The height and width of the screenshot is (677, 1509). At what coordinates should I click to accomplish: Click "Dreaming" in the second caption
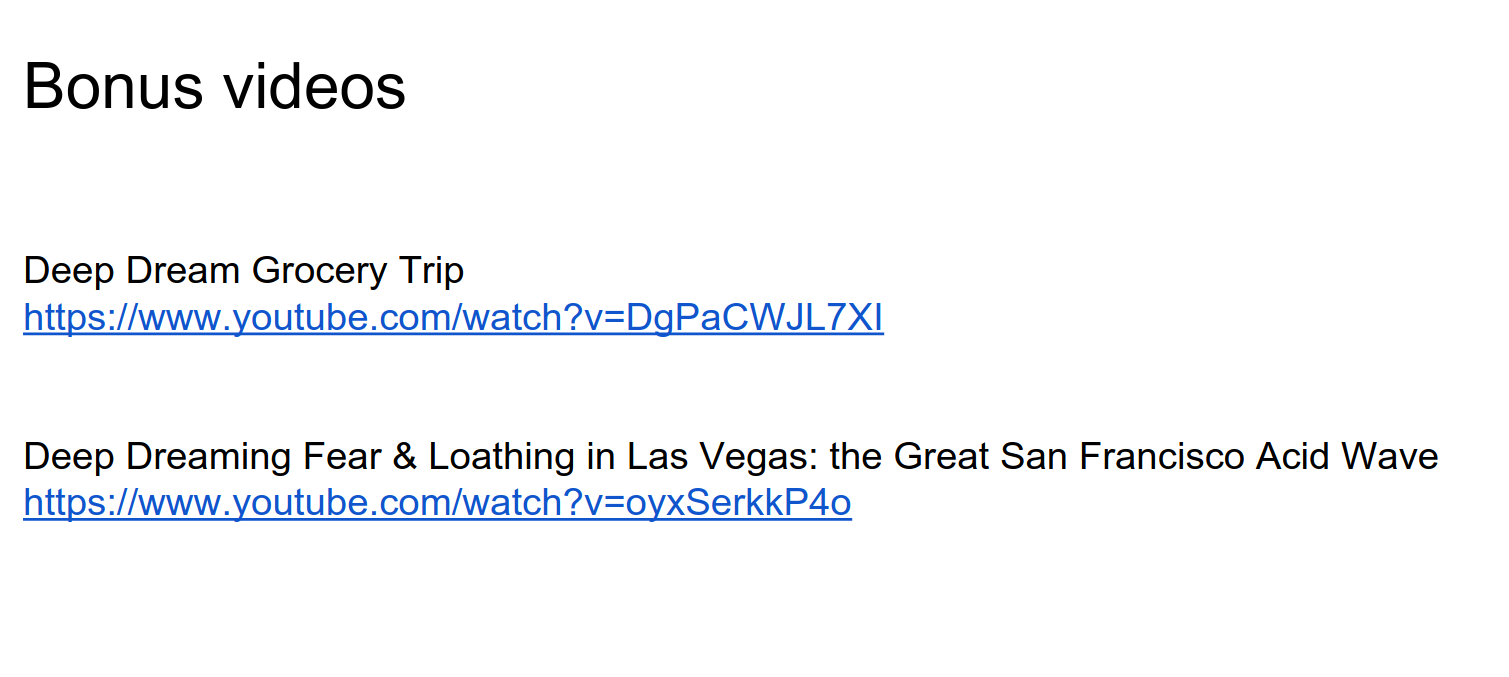tap(208, 457)
